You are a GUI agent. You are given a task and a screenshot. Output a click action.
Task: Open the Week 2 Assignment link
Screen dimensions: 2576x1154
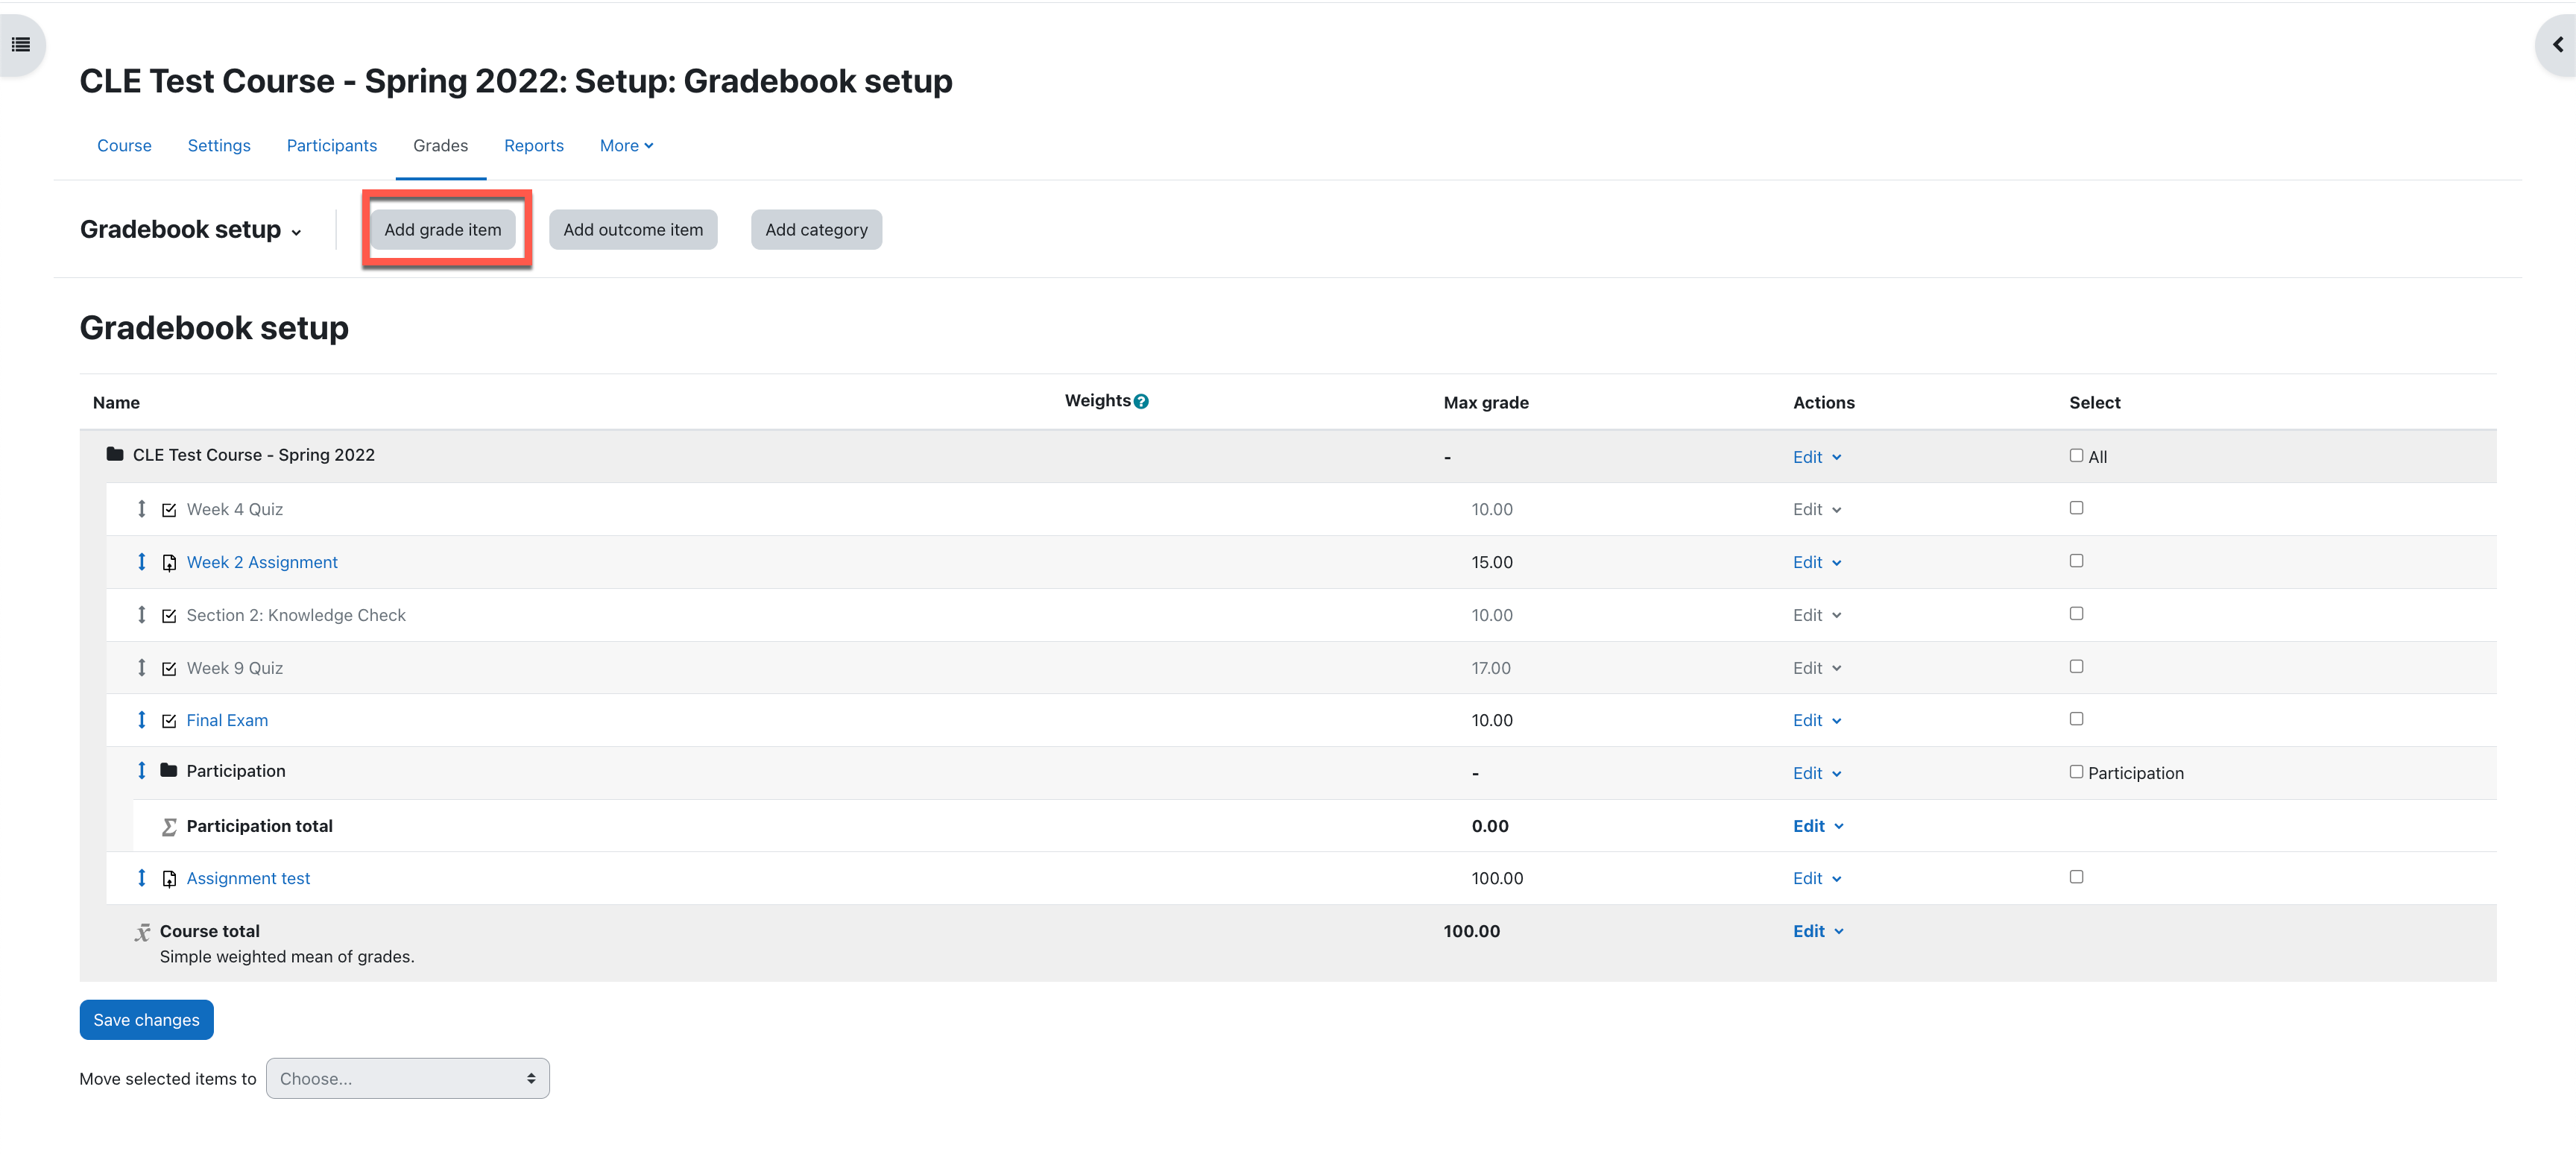coord(262,563)
